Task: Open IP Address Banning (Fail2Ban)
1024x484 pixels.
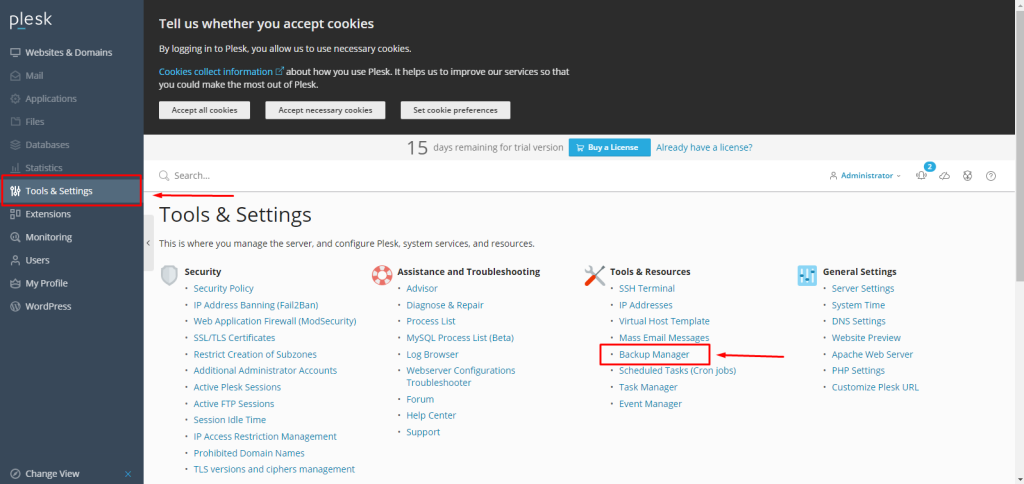Action: coord(256,305)
